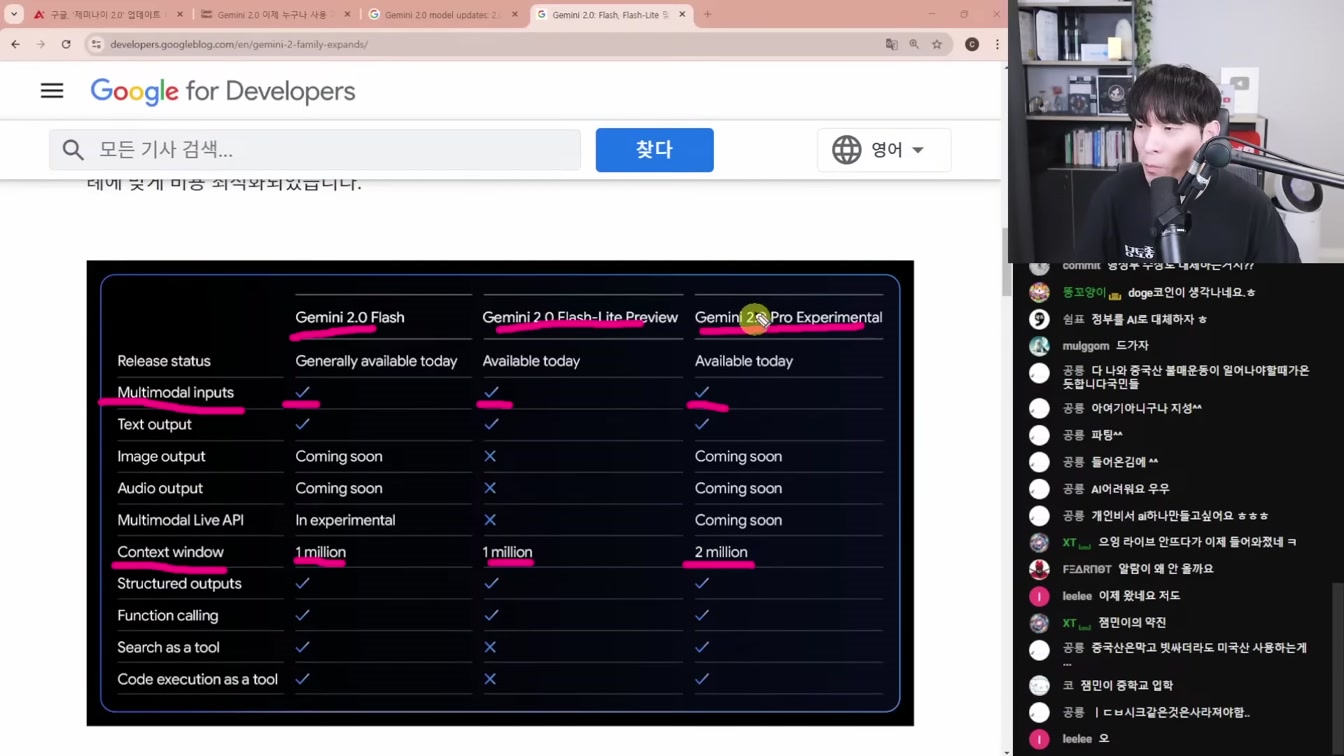Reload the page with refresh icon
1344x756 pixels.
(66, 44)
